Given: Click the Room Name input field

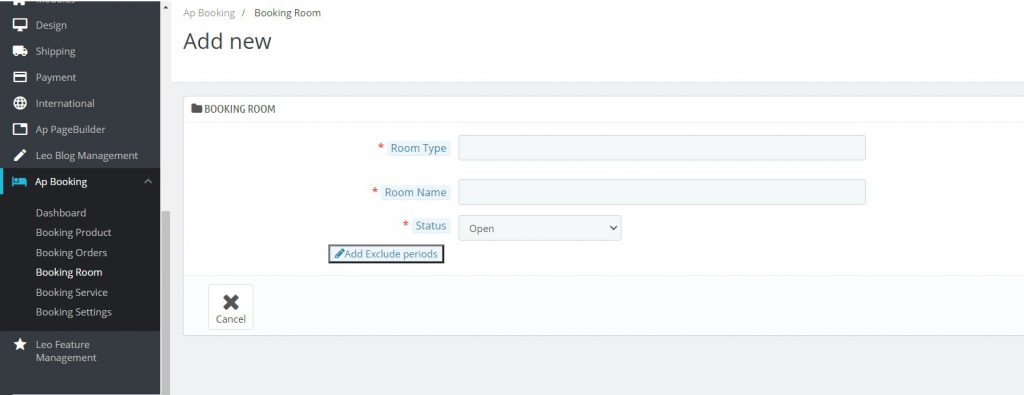Looking at the screenshot, I should pyautogui.click(x=662, y=192).
